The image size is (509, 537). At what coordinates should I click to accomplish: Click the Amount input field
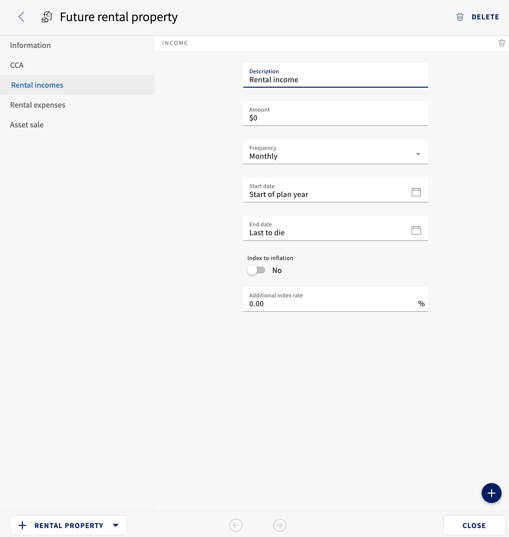pyautogui.click(x=336, y=114)
